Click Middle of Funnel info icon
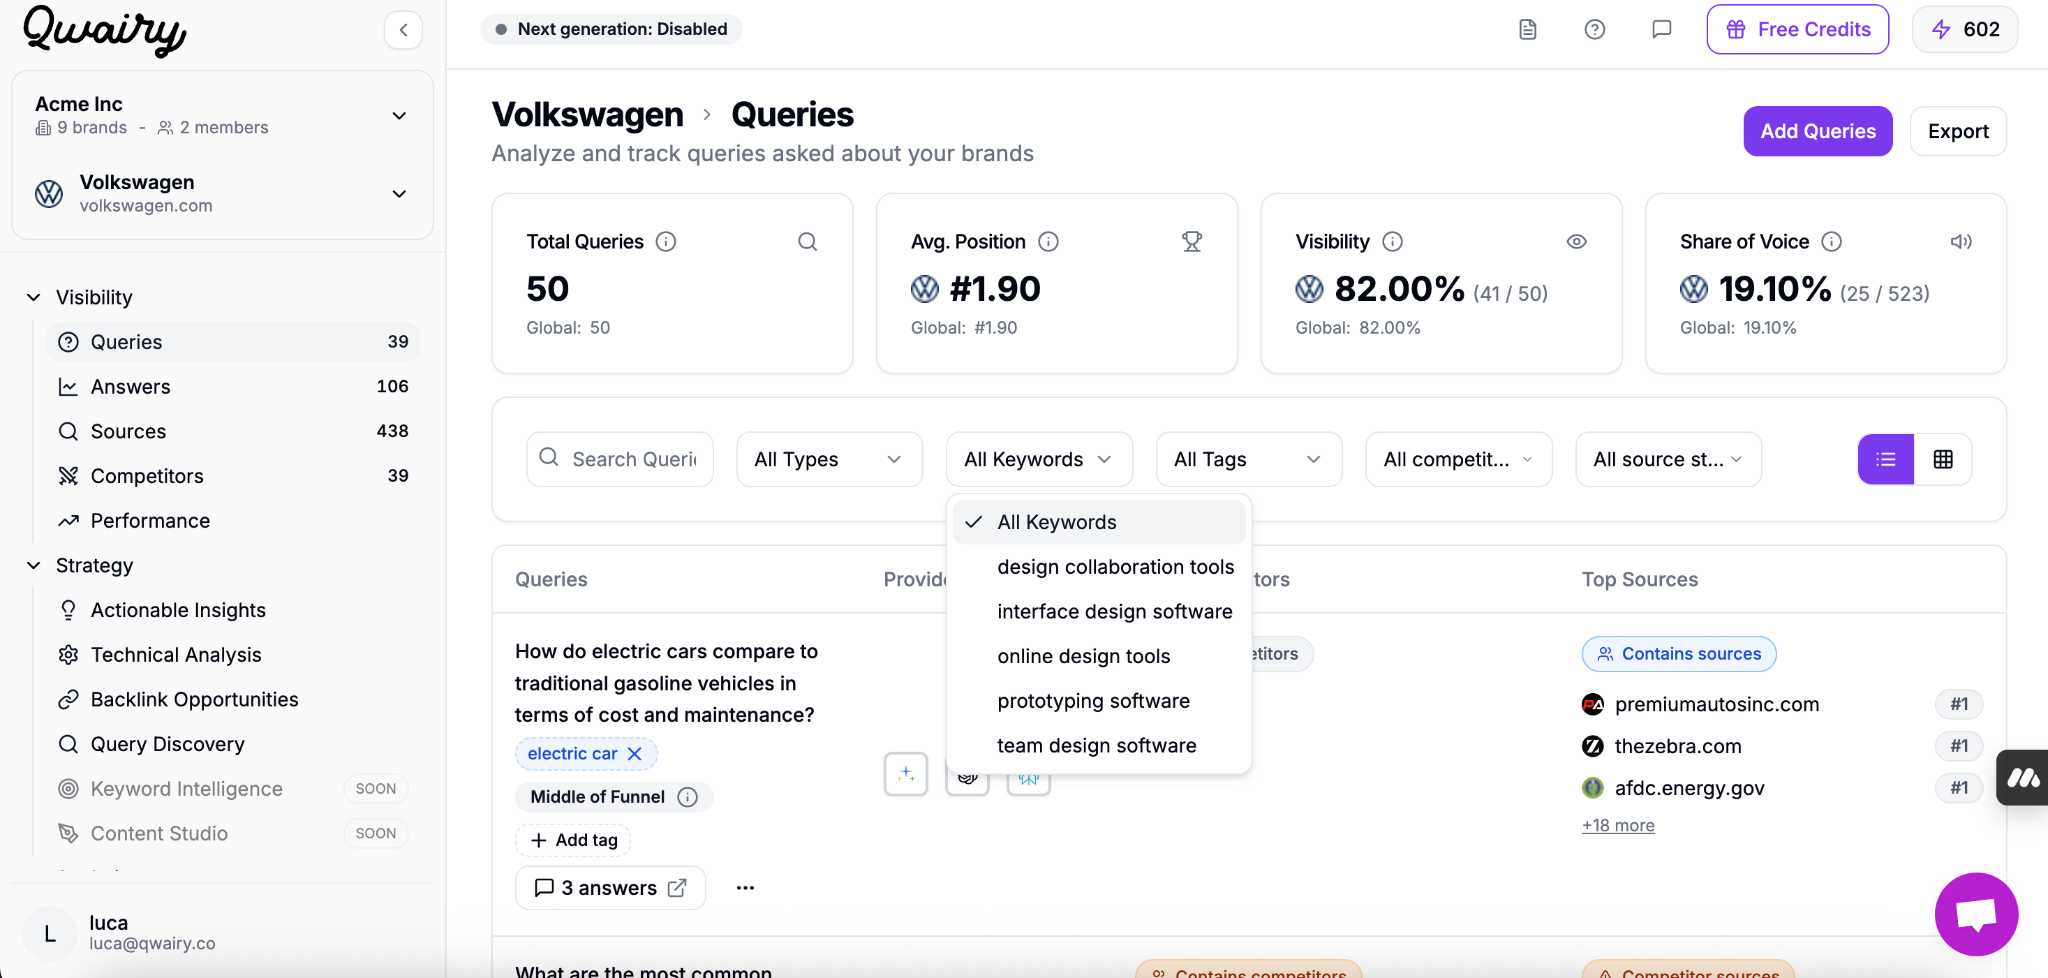The width and height of the screenshot is (2048, 978). [688, 797]
